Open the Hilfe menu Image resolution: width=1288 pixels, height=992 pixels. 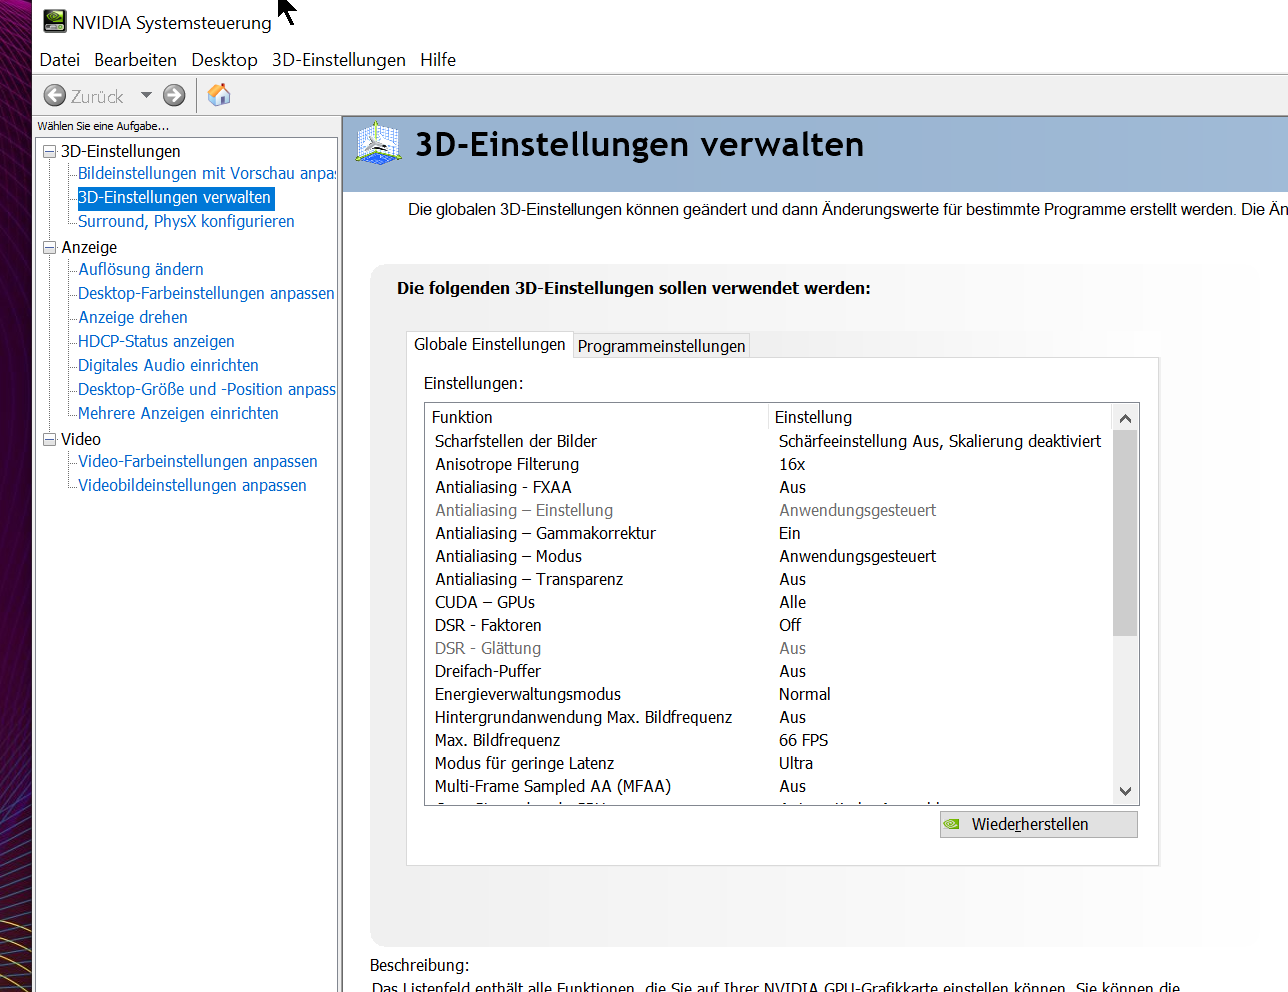pyautogui.click(x=438, y=60)
